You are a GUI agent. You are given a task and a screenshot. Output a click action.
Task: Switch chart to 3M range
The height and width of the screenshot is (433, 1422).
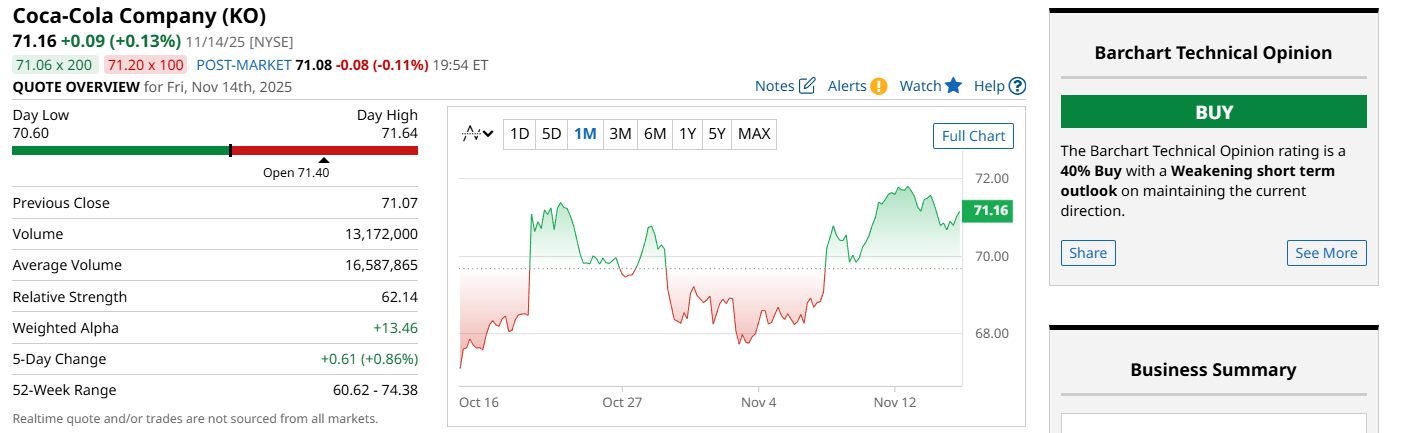pyautogui.click(x=620, y=134)
